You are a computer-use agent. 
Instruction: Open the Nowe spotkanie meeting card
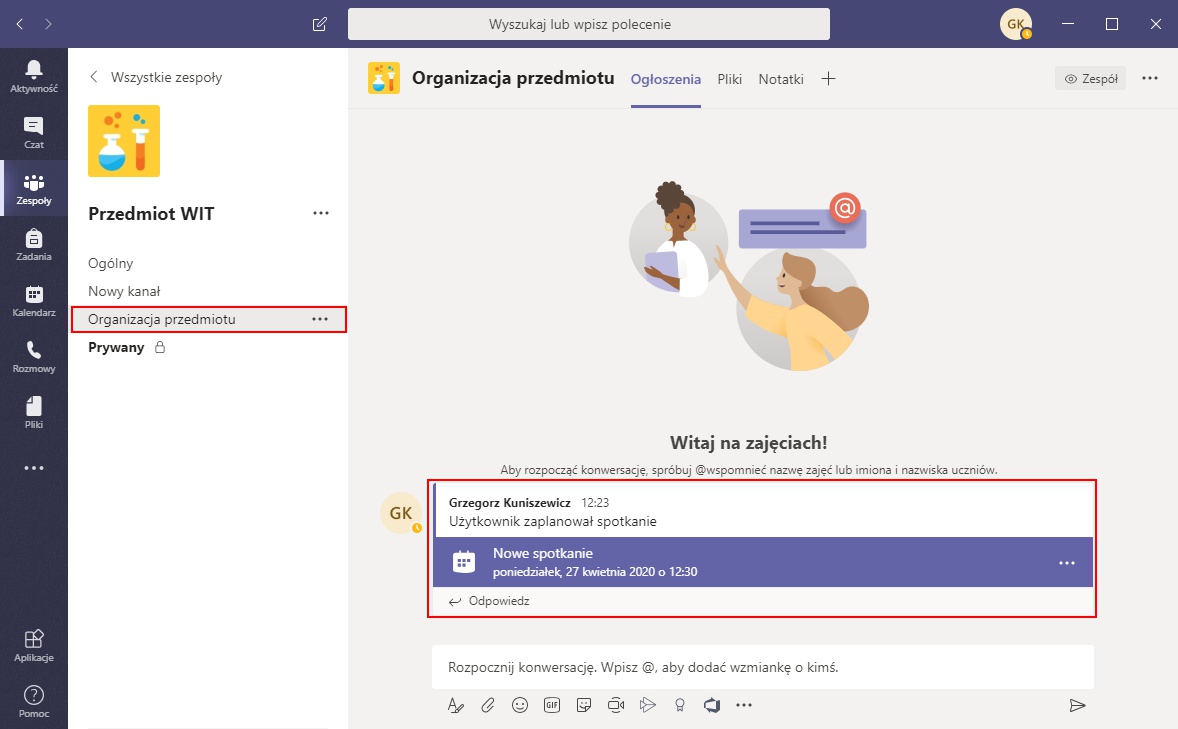coord(763,562)
